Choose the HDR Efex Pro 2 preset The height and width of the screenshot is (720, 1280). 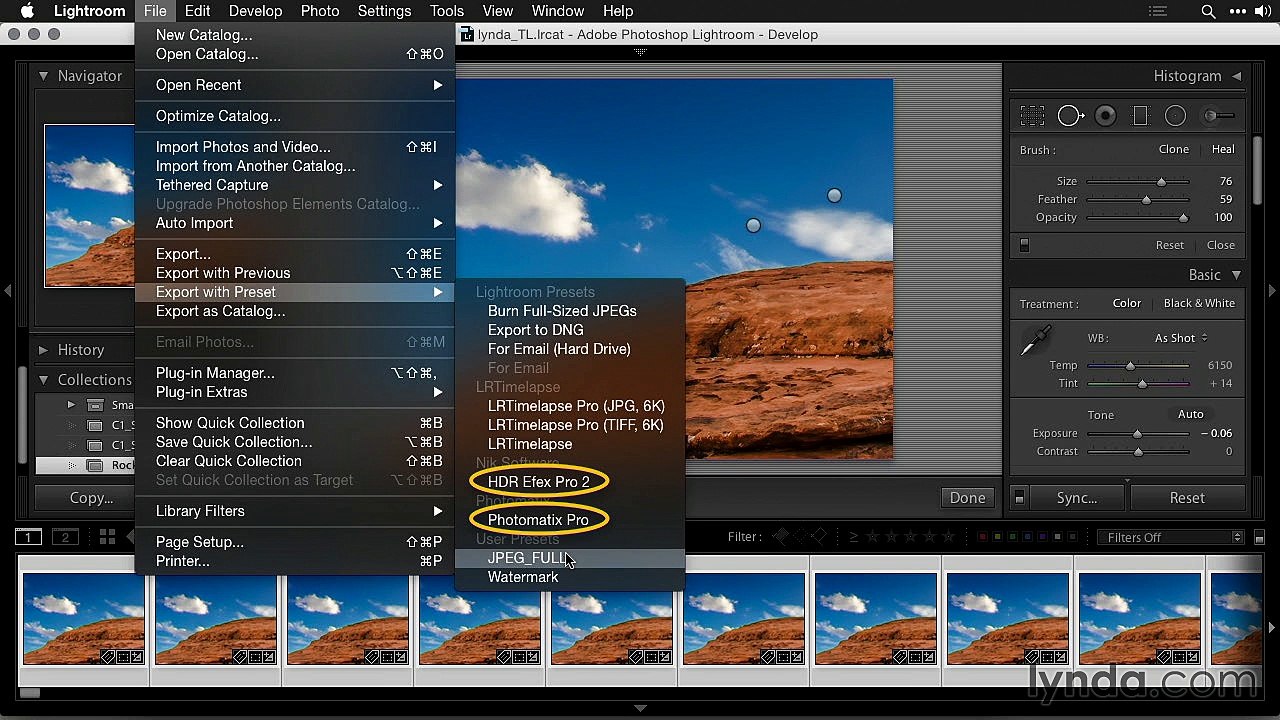(570, 482)
